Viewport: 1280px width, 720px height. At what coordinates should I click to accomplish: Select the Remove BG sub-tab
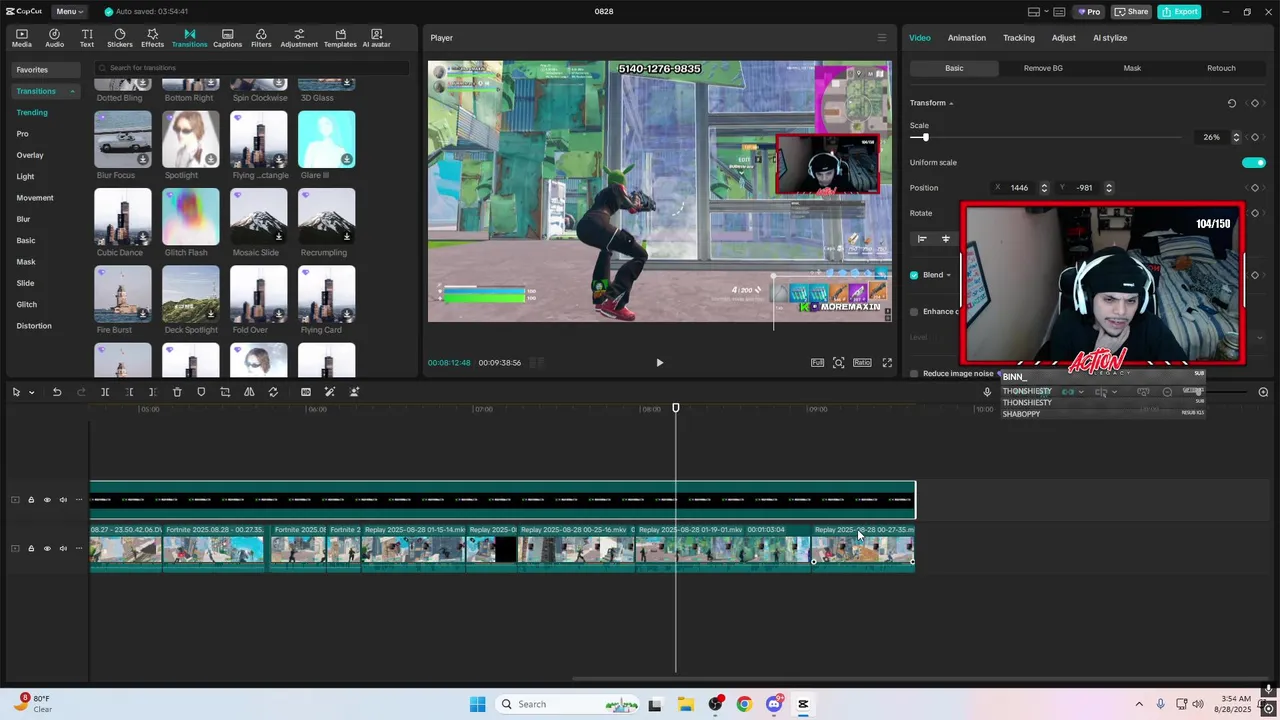point(1043,68)
